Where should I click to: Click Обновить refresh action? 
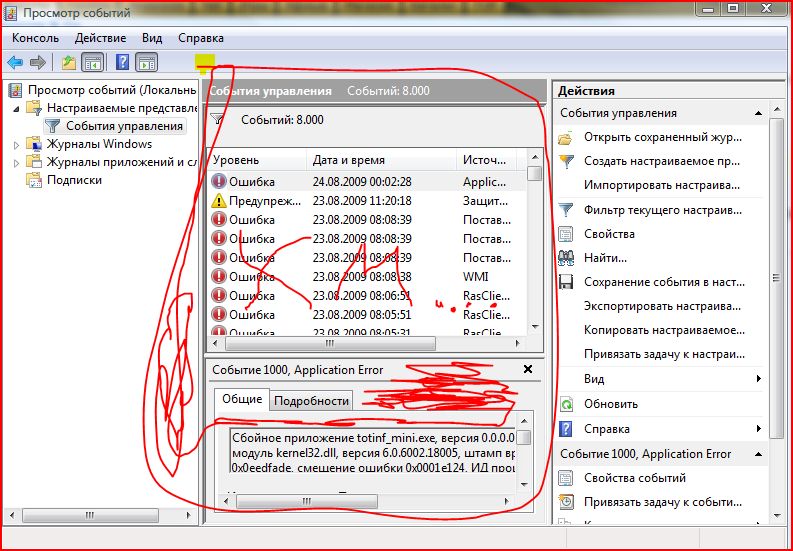pos(611,404)
